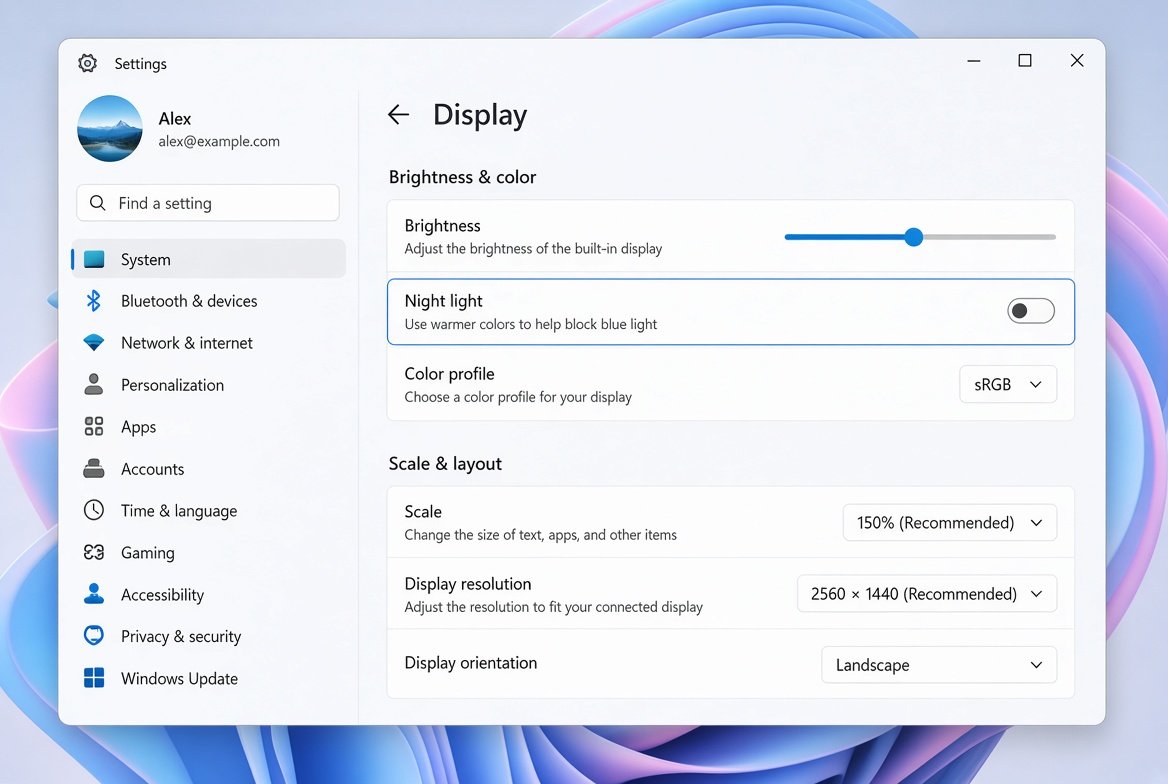Maximize the Settings window
This screenshot has height=784, width=1168.
point(1025,60)
